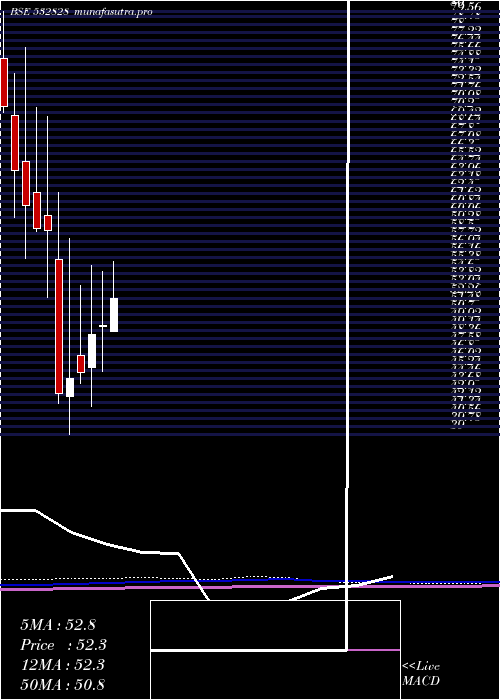Click the '50MA : 50.8' value
The image size is (500, 700).
(62, 685)
